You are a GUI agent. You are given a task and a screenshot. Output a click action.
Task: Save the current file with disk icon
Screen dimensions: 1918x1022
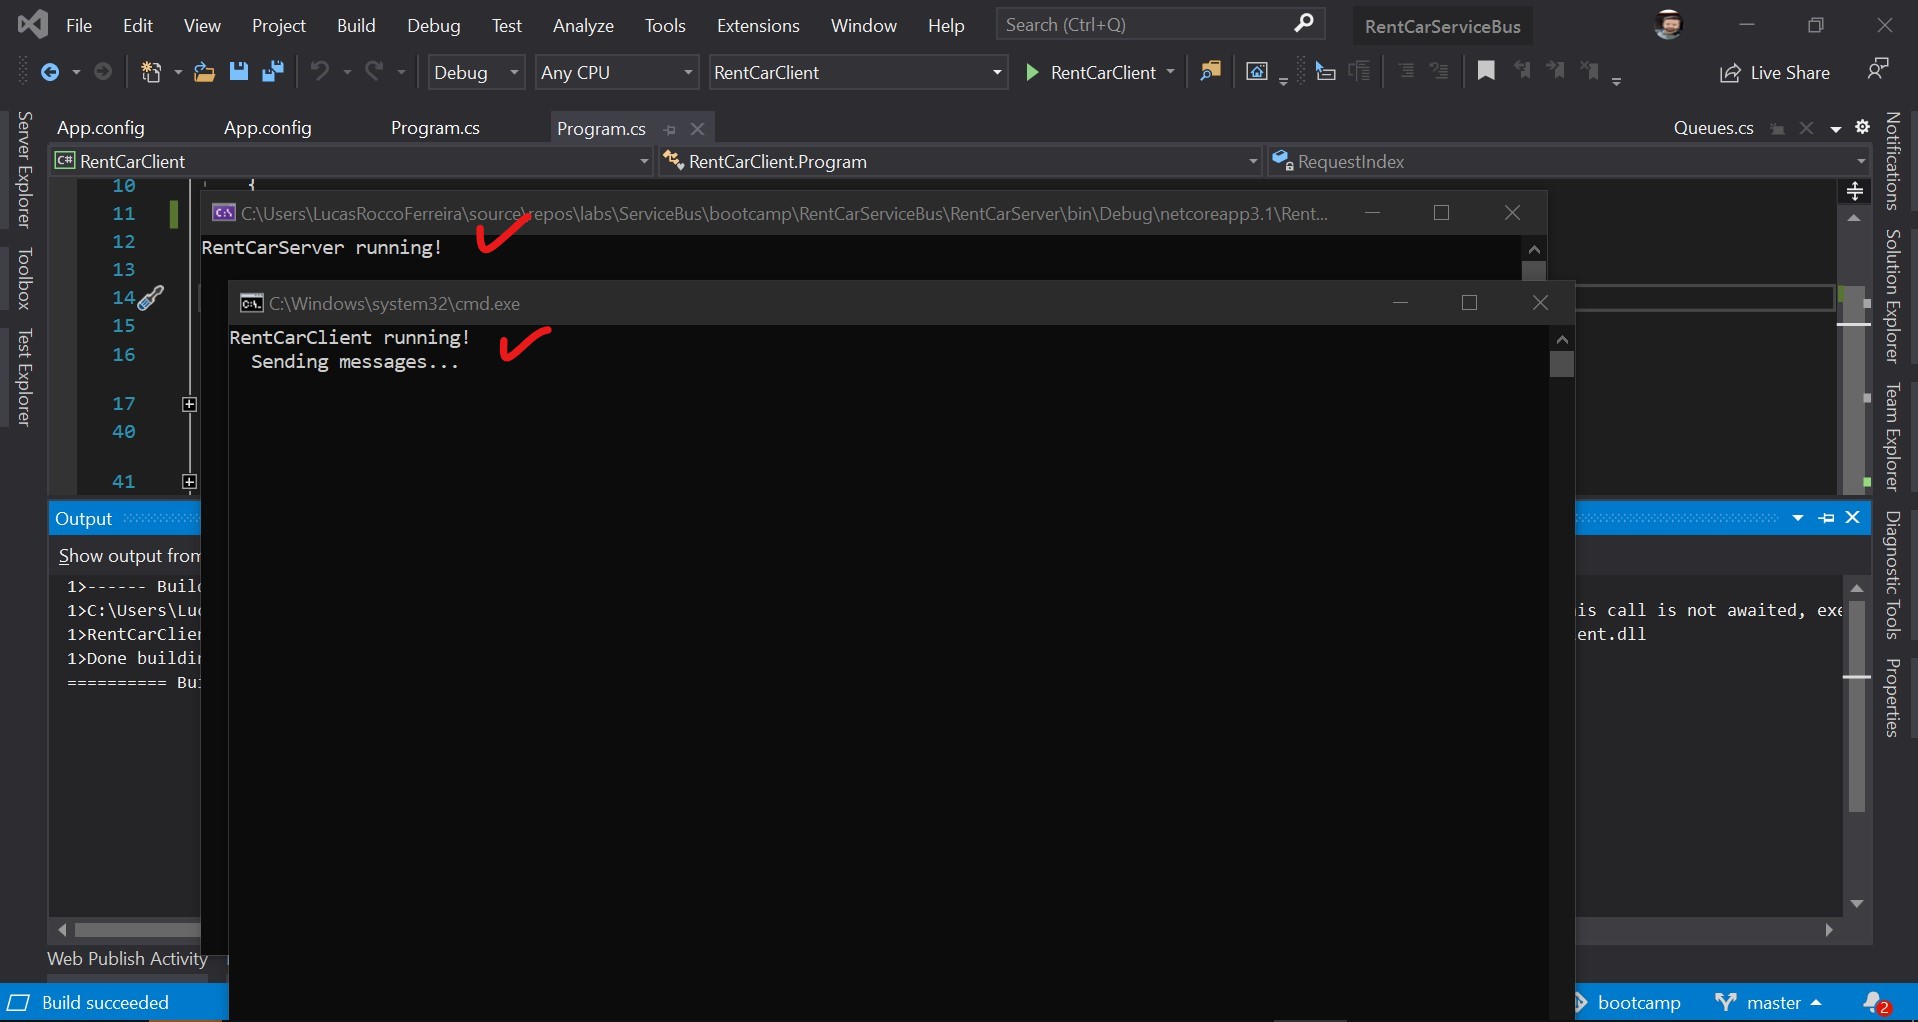(238, 72)
